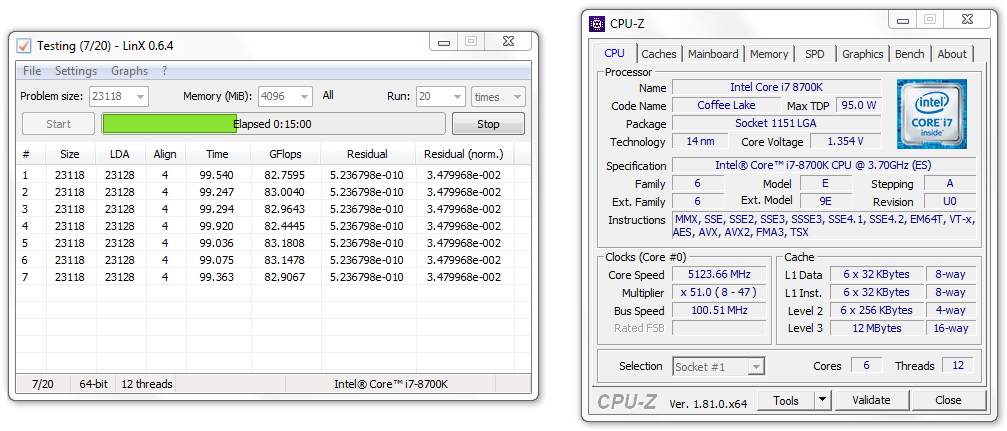Click GFlops value 83.0040
Image resolution: width=1007 pixels, height=431 pixels.
(286, 192)
